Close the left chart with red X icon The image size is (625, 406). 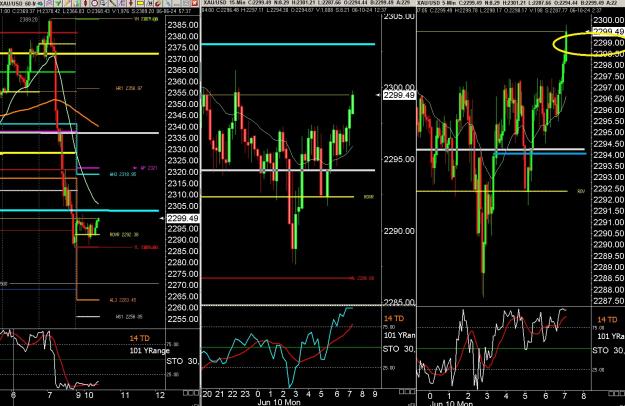click(195, 3)
